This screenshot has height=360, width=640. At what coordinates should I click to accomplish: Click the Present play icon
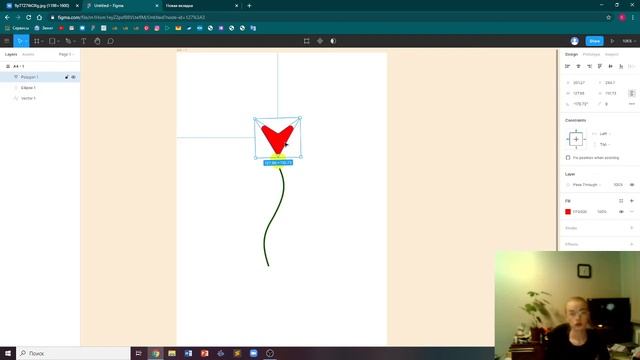click(612, 41)
